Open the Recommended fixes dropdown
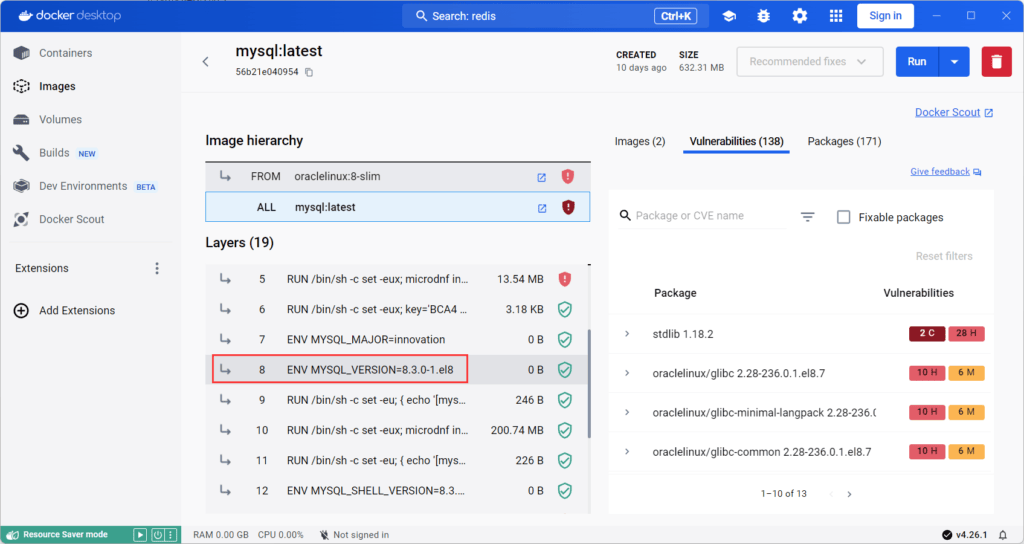Image resolution: width=1024 pixels, height=544 pixels. click(x=810, y=62)
